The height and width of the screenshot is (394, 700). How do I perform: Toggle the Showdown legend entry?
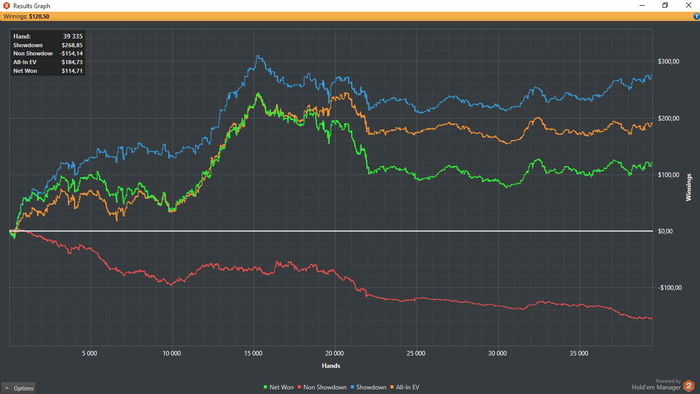pos(368,387)
